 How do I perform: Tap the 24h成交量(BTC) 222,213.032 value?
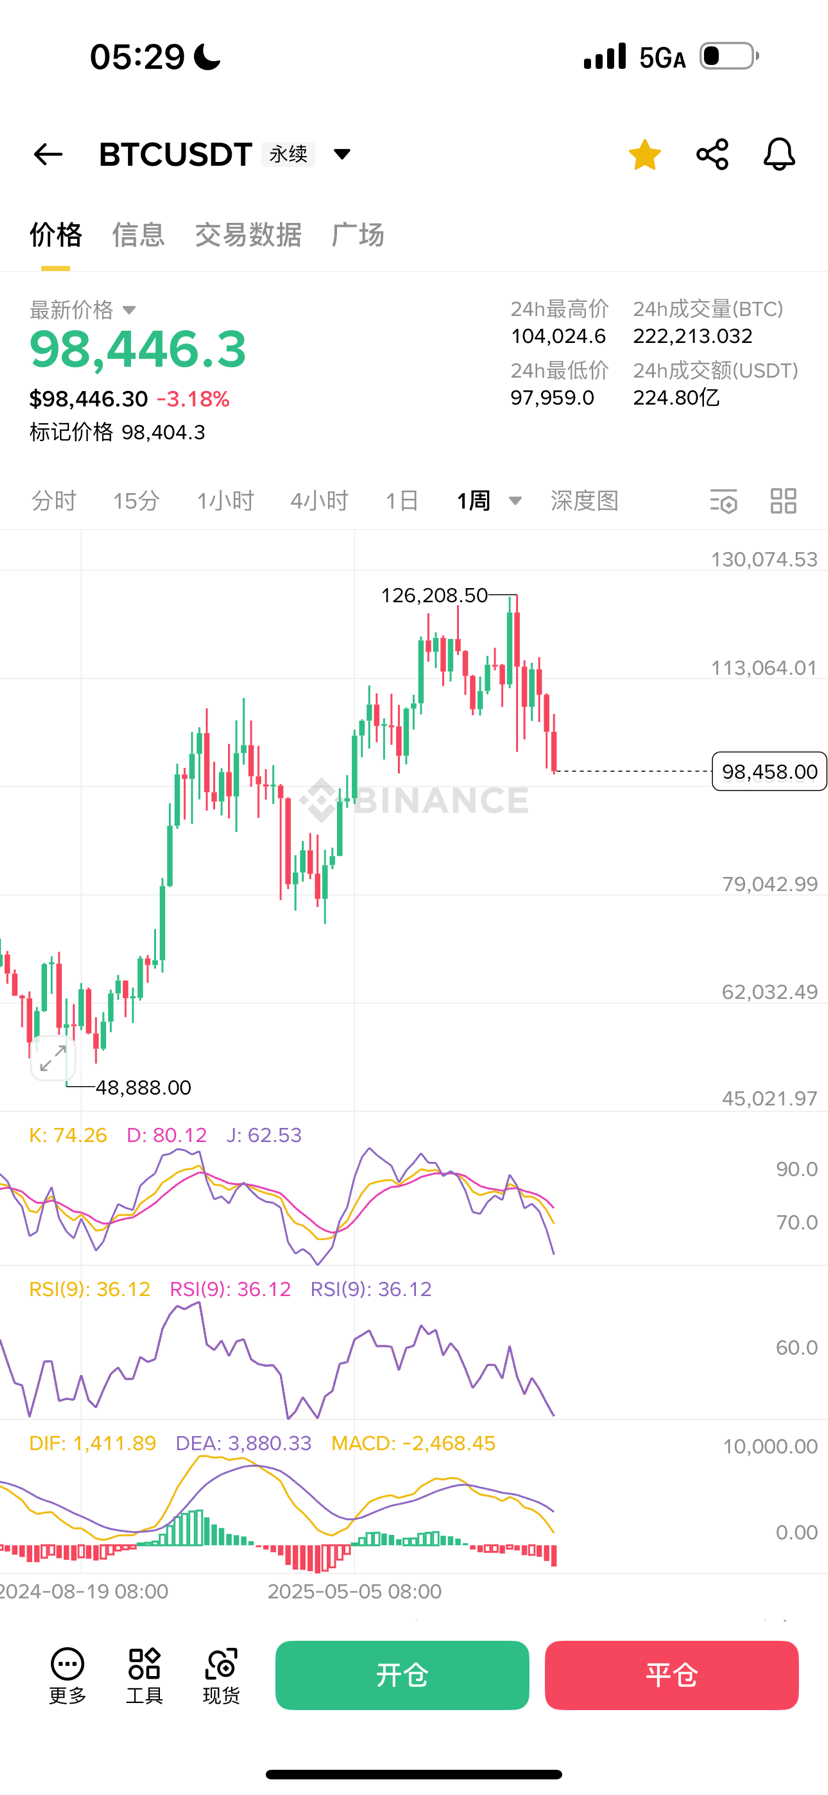point(692,336)
